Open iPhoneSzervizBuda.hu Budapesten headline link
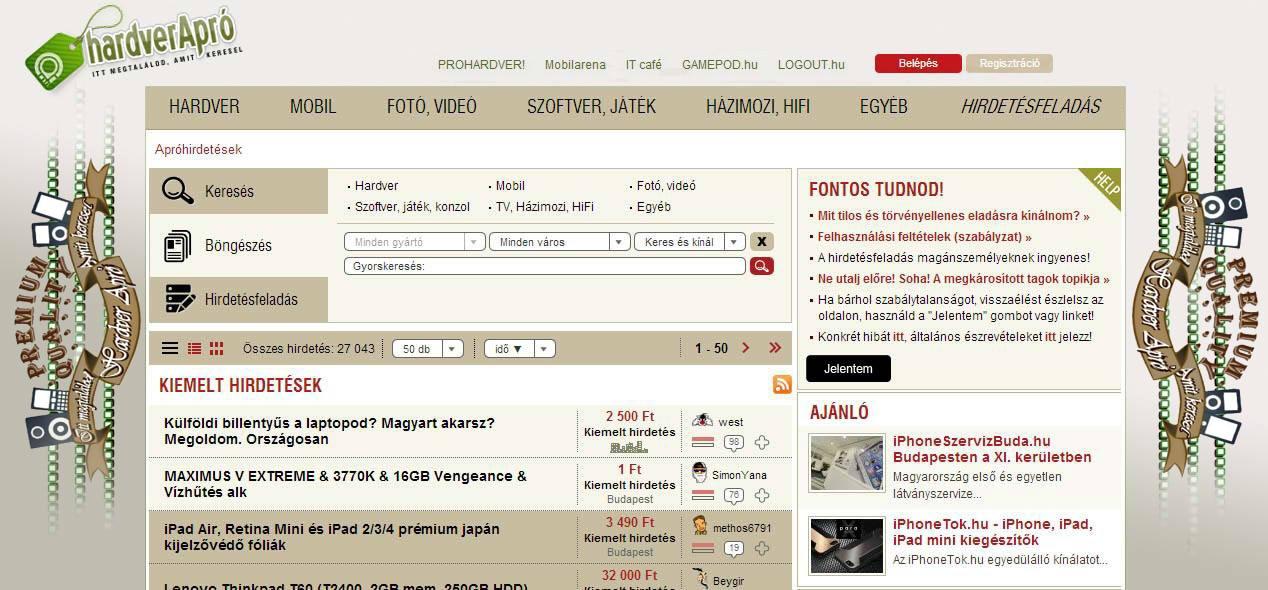This screenshot has width=1268, height=590. click(x=992, y=449)
